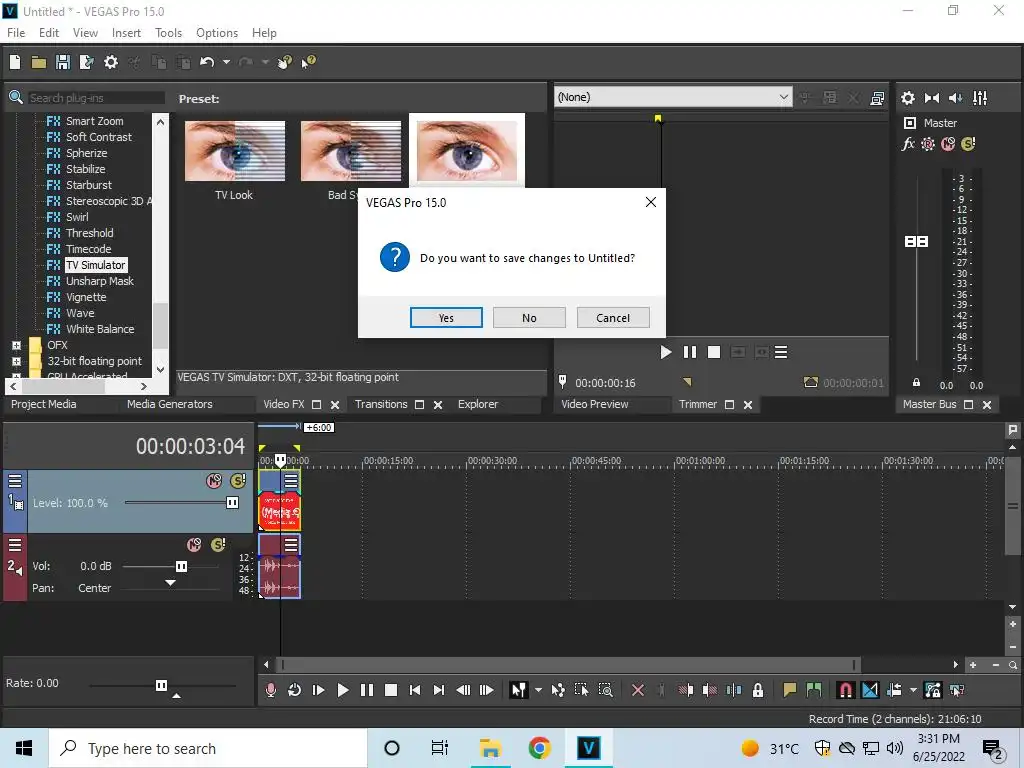The image size is (1024, 768).
Task: Open the Insert menu
Action: [126, 33]
